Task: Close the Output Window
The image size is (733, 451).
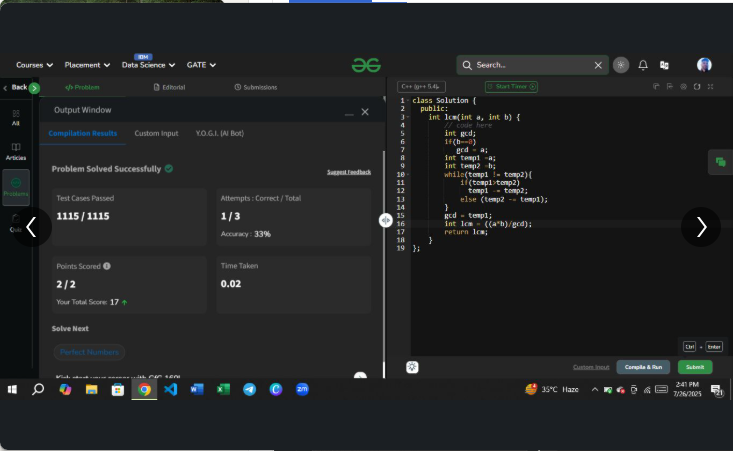Action: tap(365, 112)
